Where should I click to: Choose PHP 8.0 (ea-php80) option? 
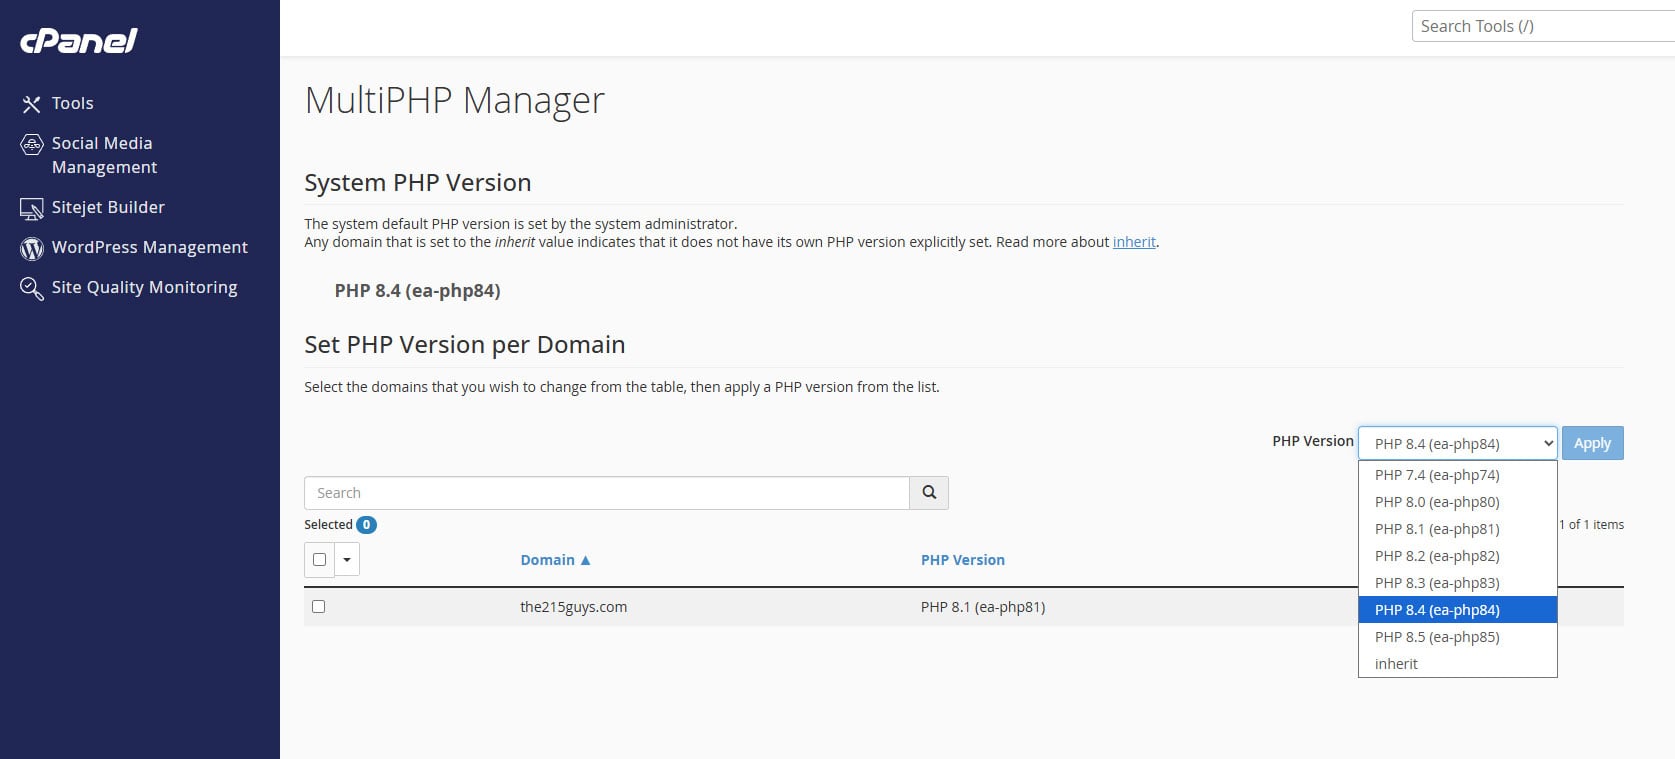click(x=1457, y=502)
